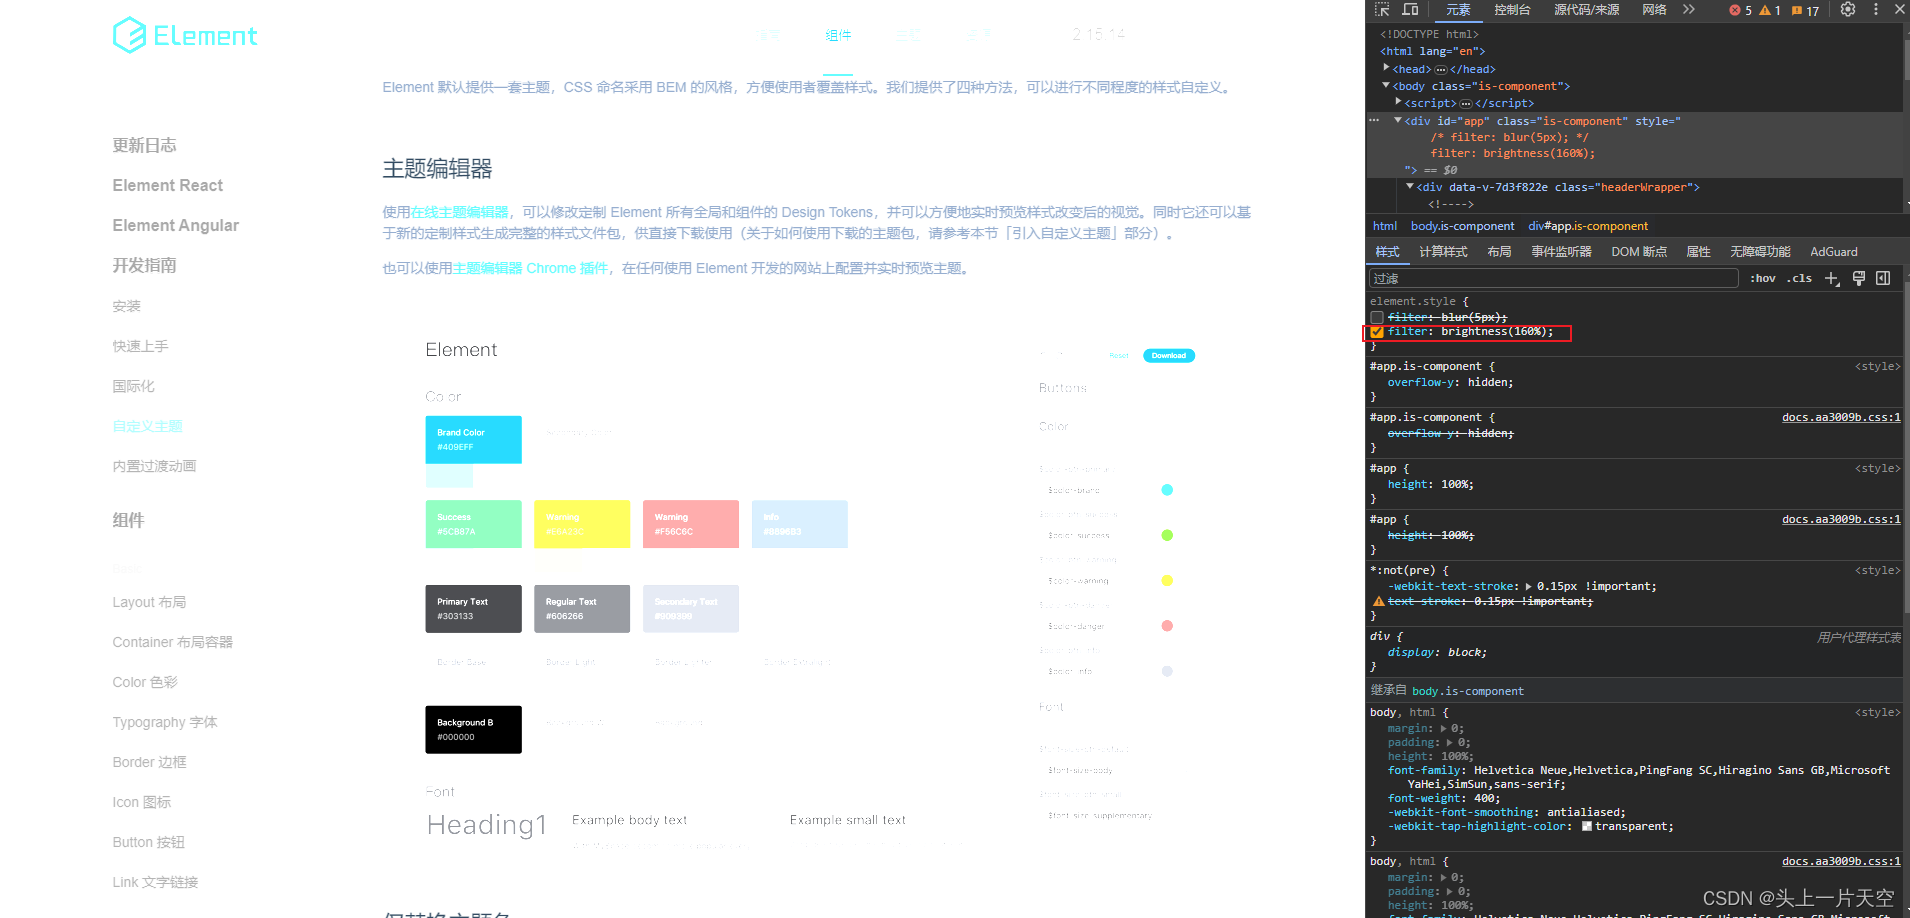Open the 计算样式 pane
The height and width of the screenshot is (918, 1910).
(1442, 251)
